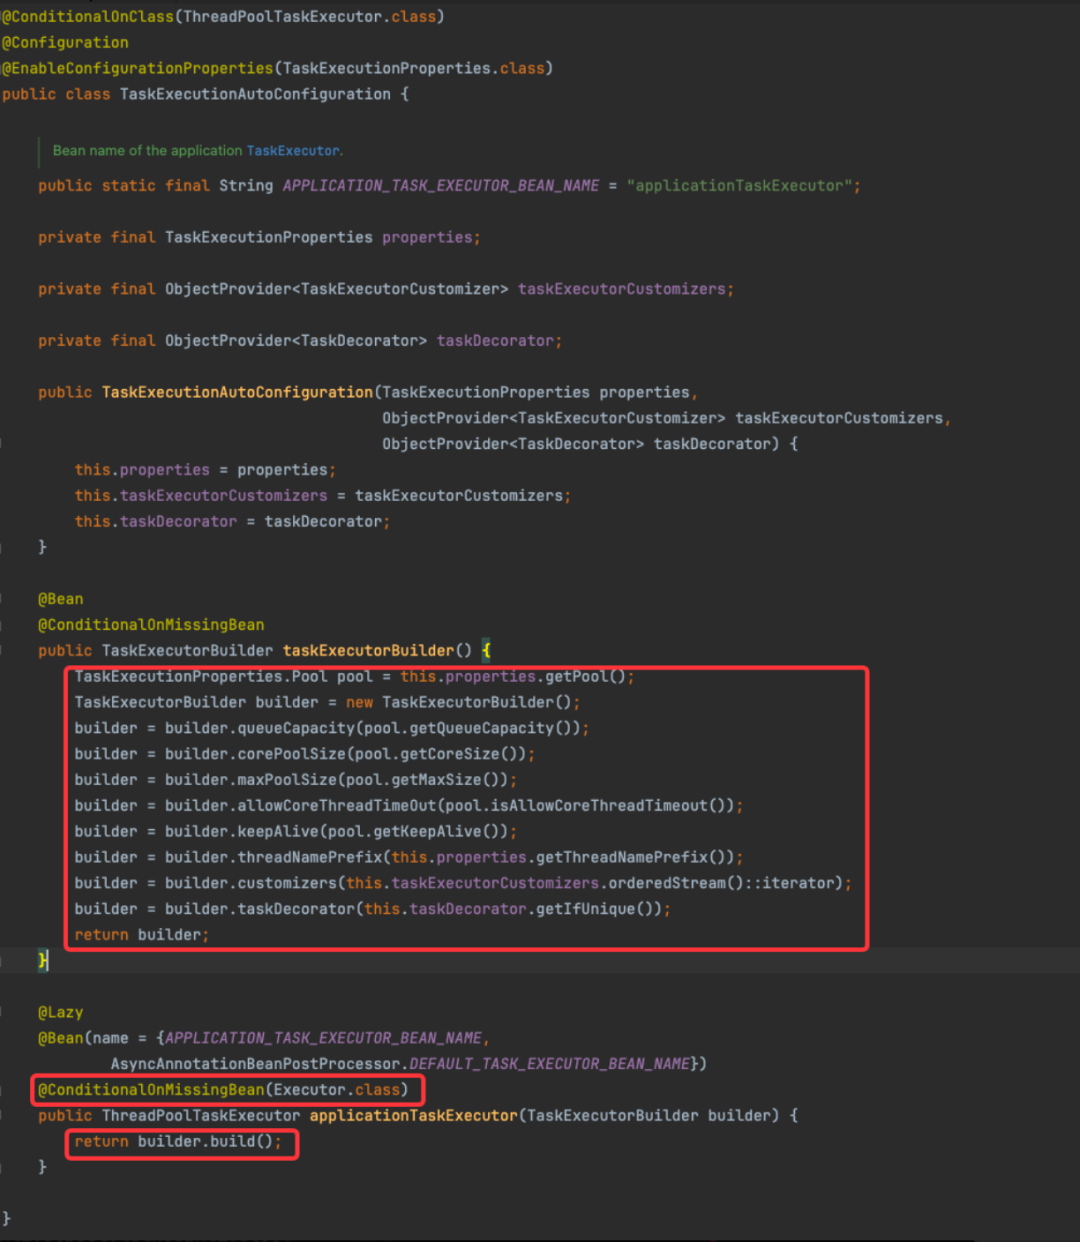
Task: Click TaskExecutionProperties.class in the annotation argument
Action: [414, 69]
